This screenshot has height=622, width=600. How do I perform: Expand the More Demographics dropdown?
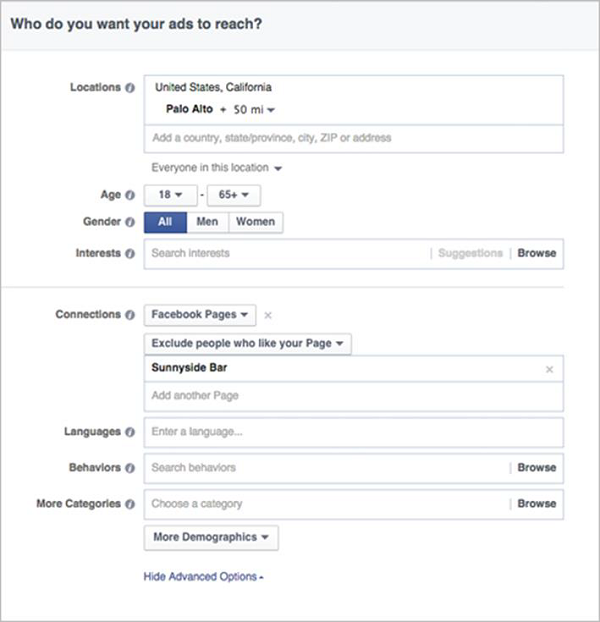tap(211, 537)
